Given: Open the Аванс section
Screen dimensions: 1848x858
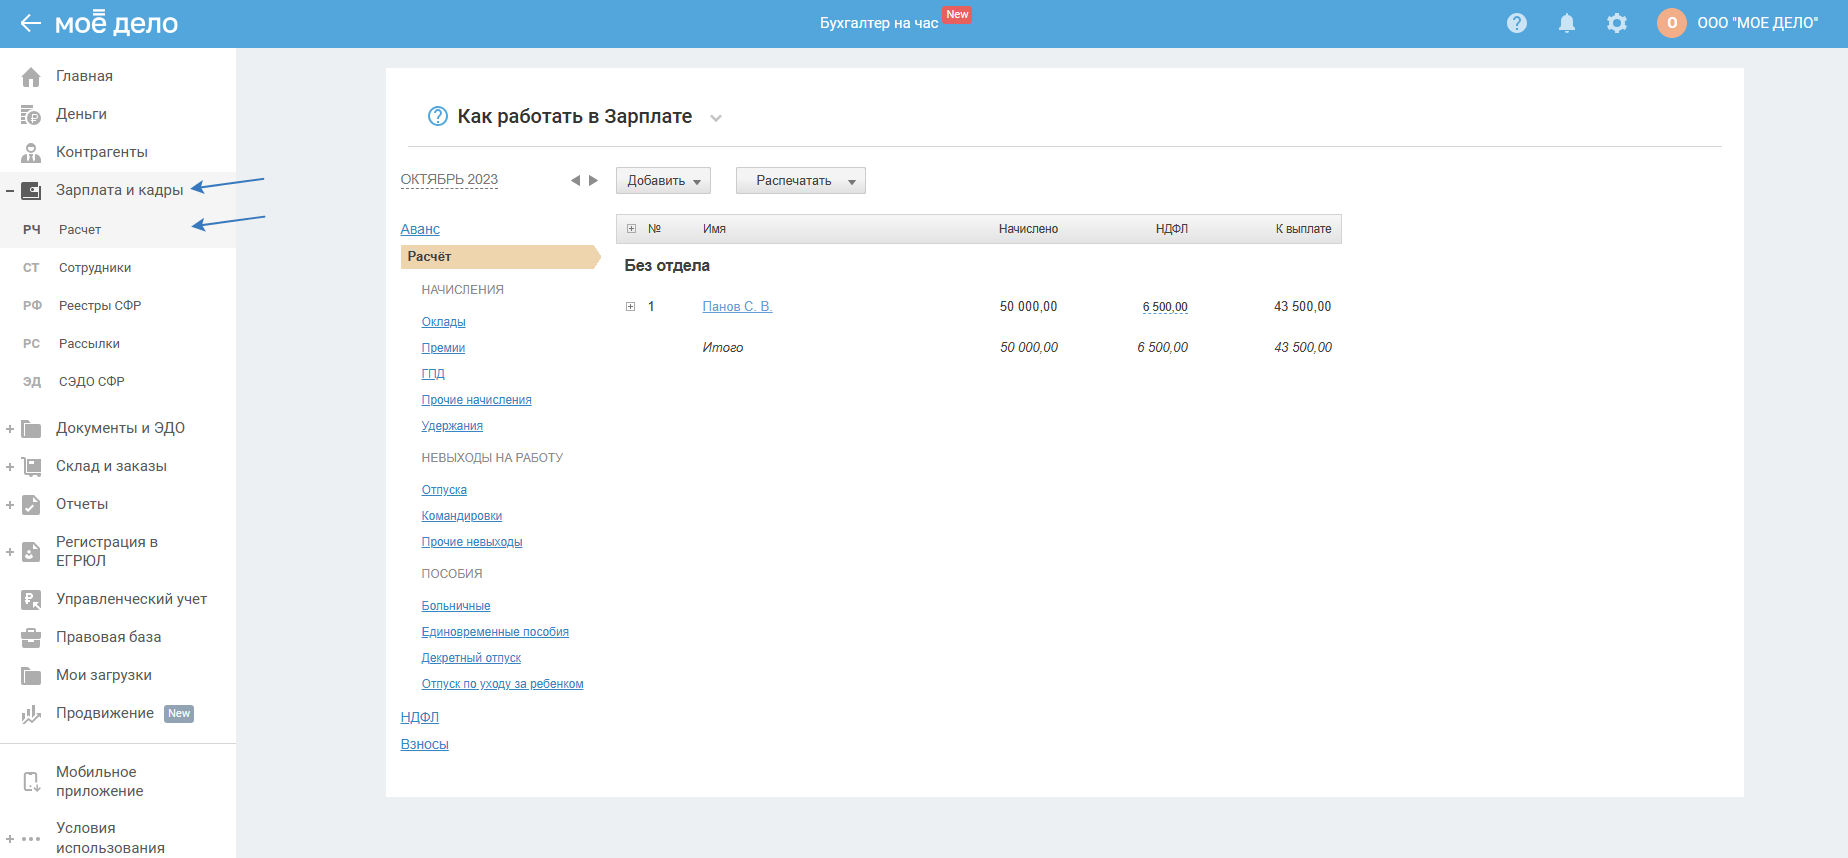Looking at the screenshot, I should point(420,230).
